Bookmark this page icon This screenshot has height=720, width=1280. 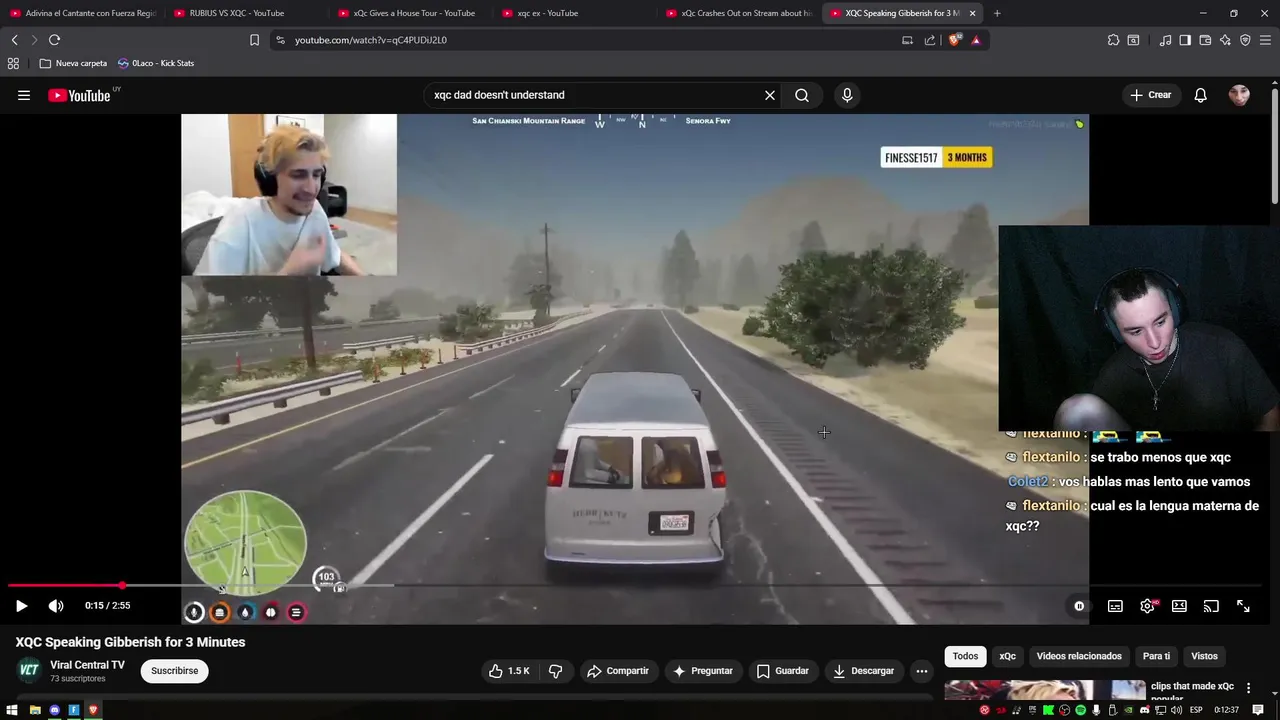pyautogui.click(x=254, y=40)
